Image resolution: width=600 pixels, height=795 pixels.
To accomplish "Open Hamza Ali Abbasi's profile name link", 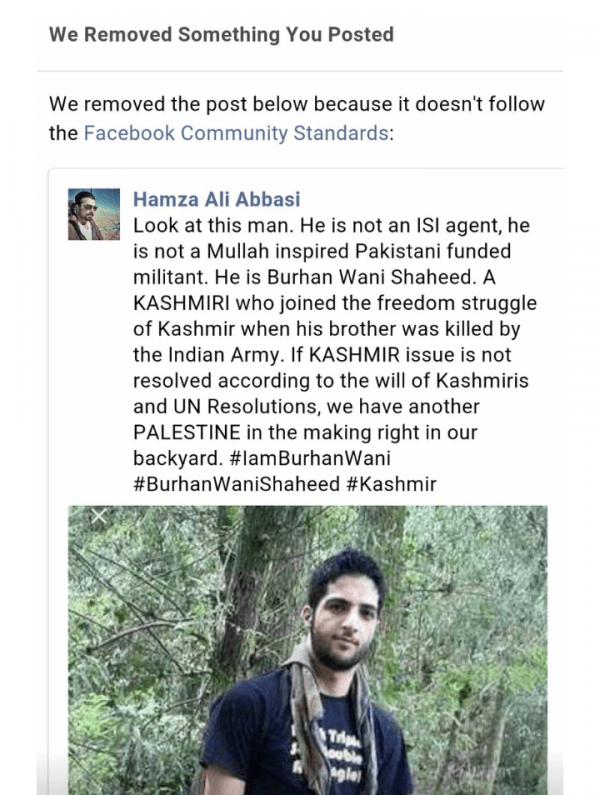I will coord(217,199).
